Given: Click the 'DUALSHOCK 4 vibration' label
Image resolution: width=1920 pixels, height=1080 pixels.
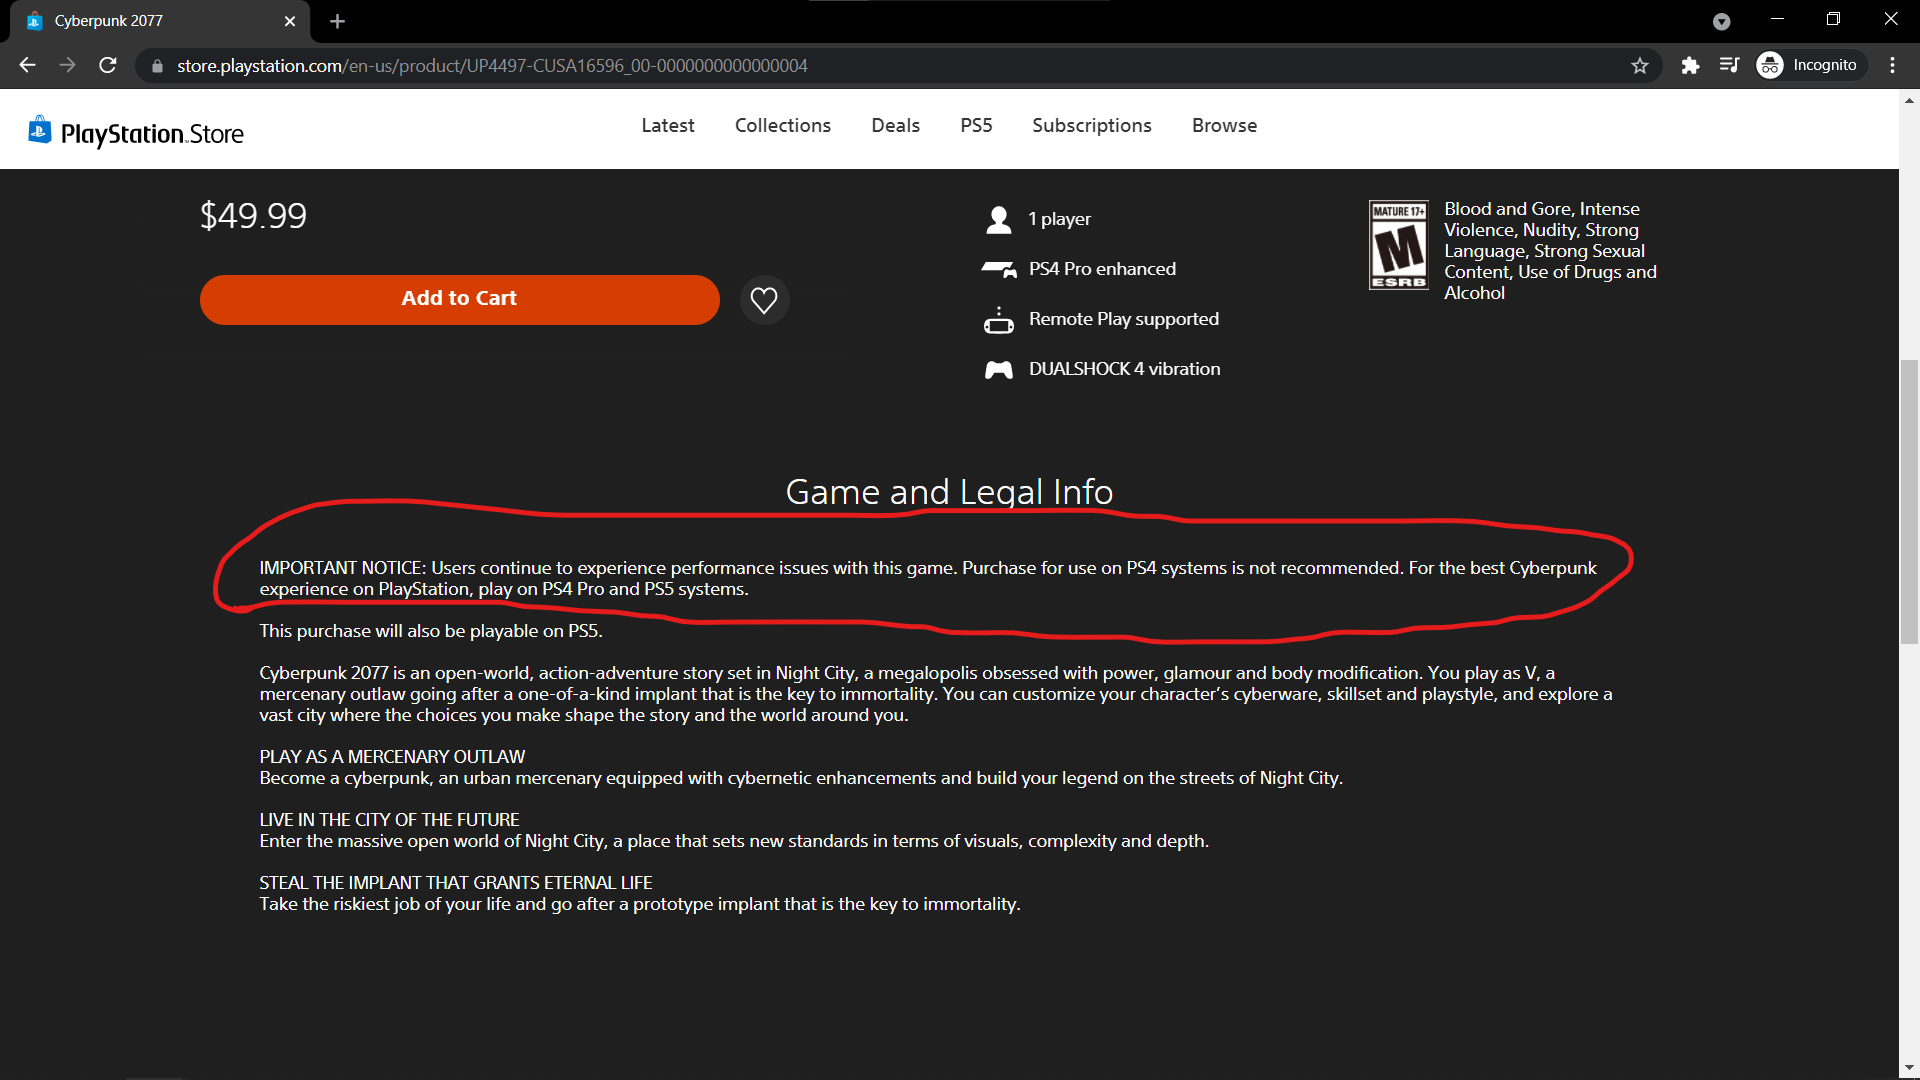Looking at the screenshot, I should [x=1125, y=369].
